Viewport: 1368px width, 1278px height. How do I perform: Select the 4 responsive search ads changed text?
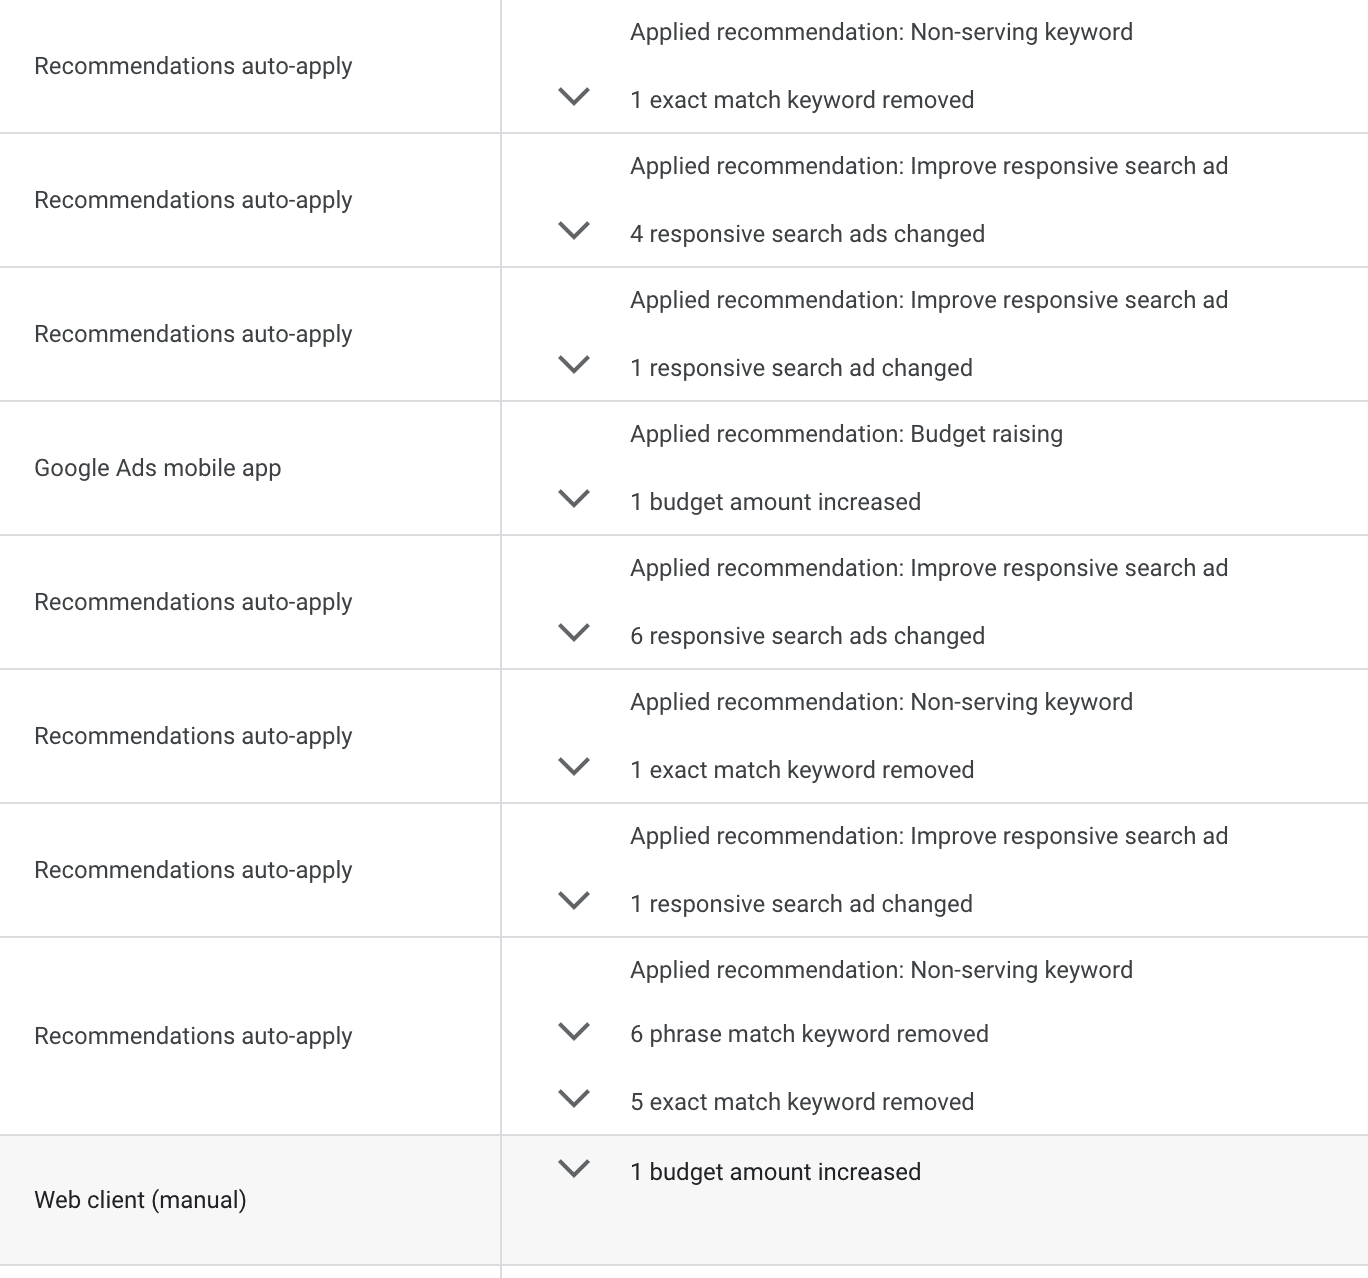(807, 233)
